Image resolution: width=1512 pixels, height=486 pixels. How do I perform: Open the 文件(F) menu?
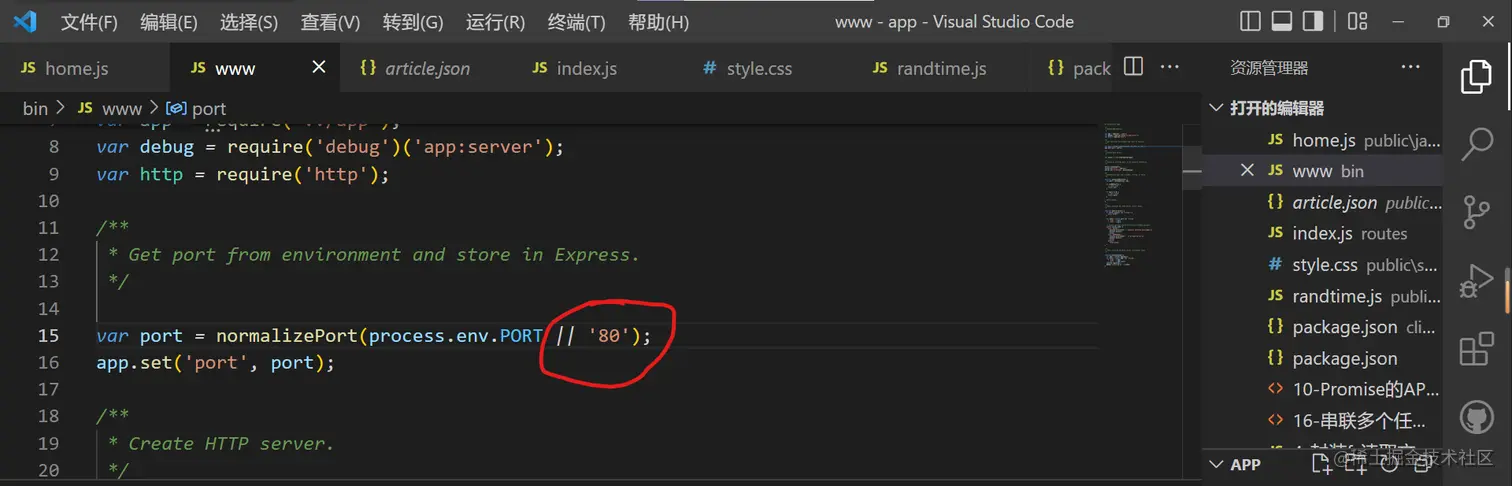(89, 22)
